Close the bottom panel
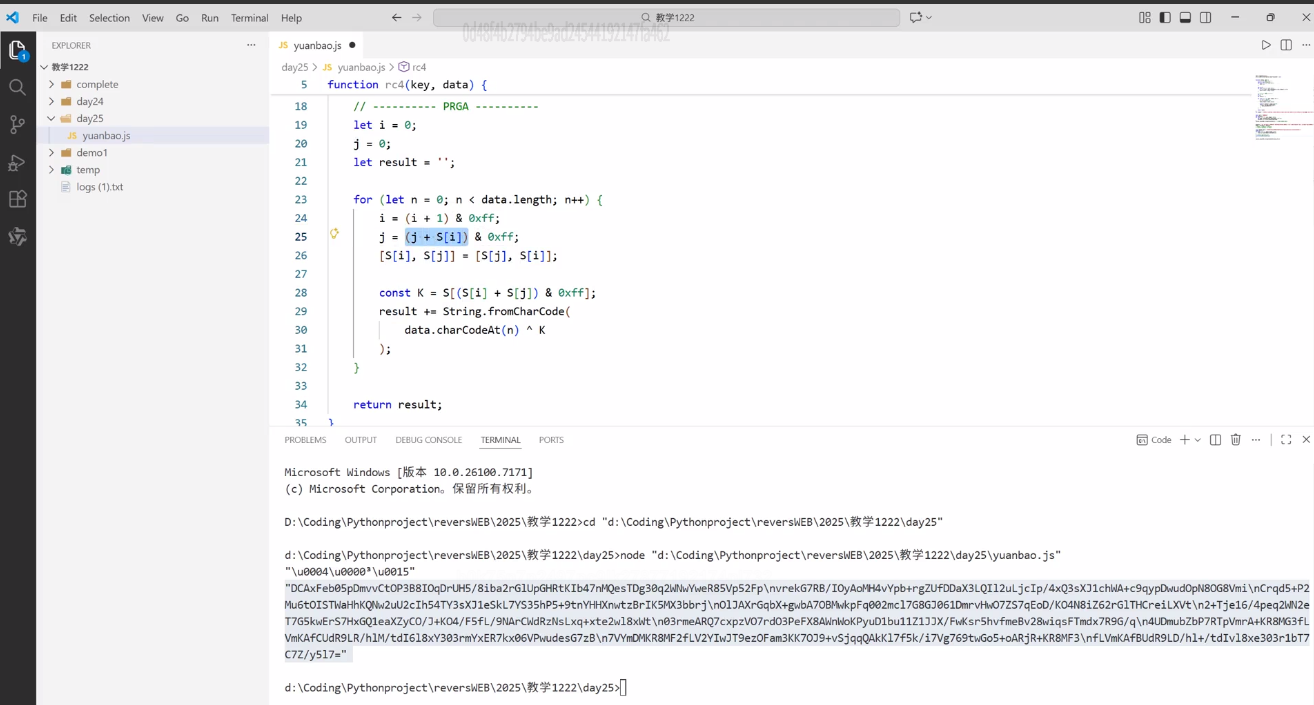This screenshot has width=1314, height=705. 1305,440
